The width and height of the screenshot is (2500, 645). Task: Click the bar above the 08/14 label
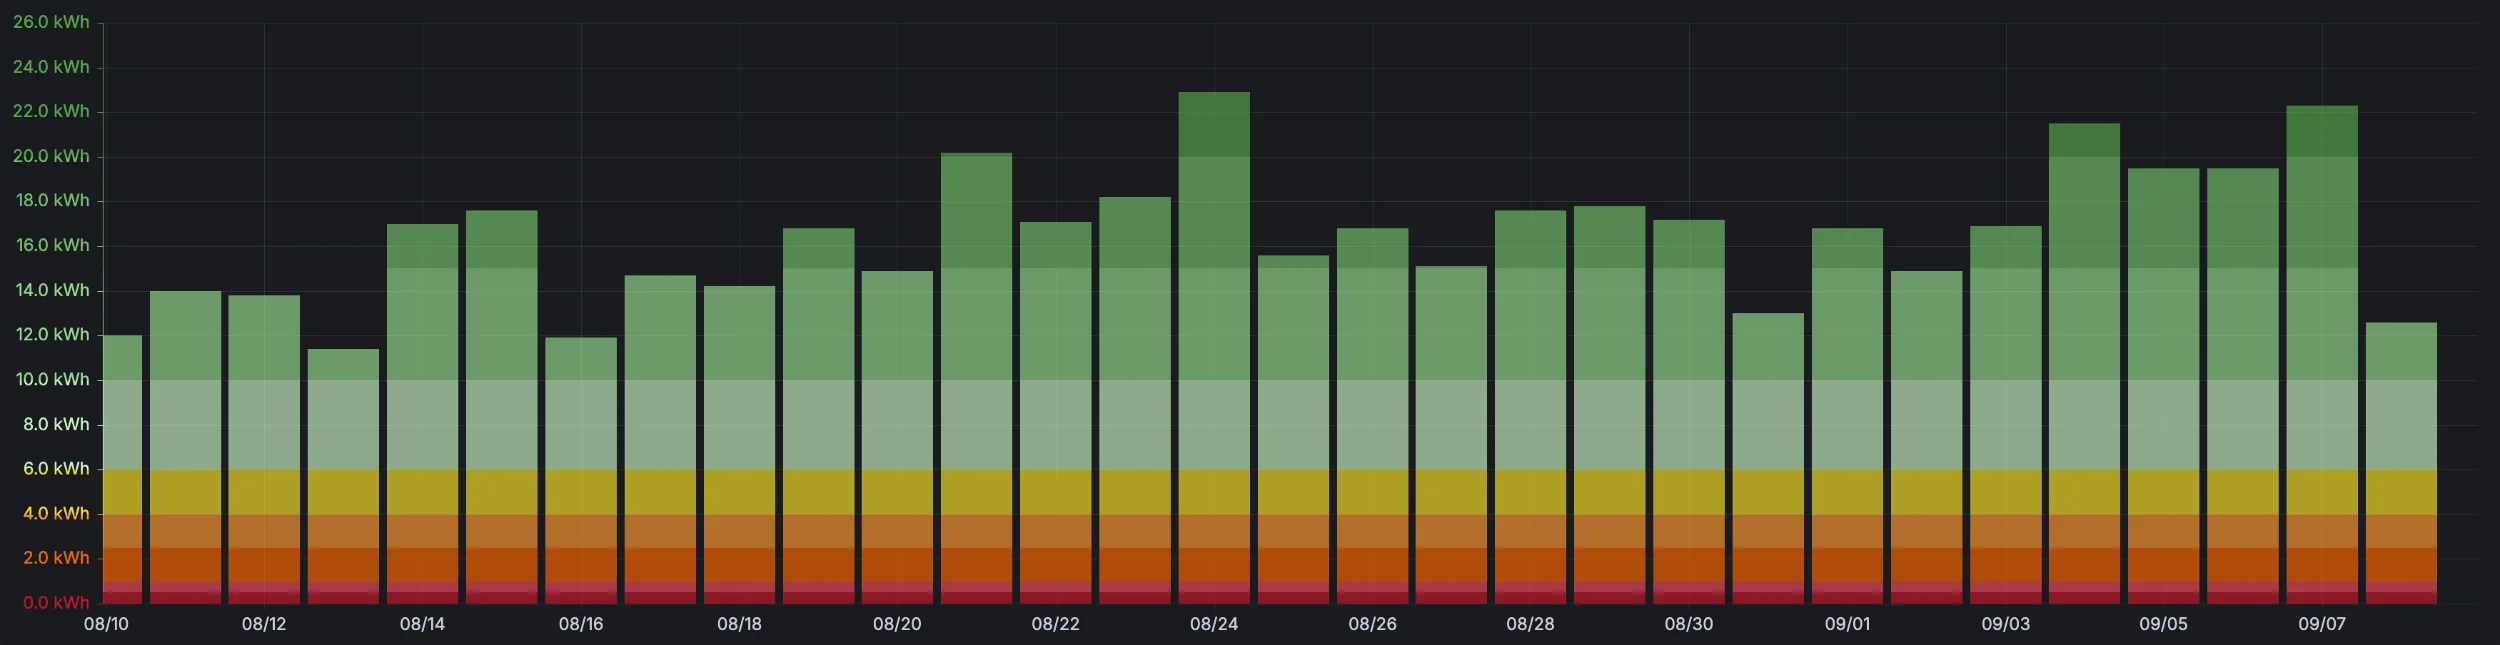coord(422,414)
